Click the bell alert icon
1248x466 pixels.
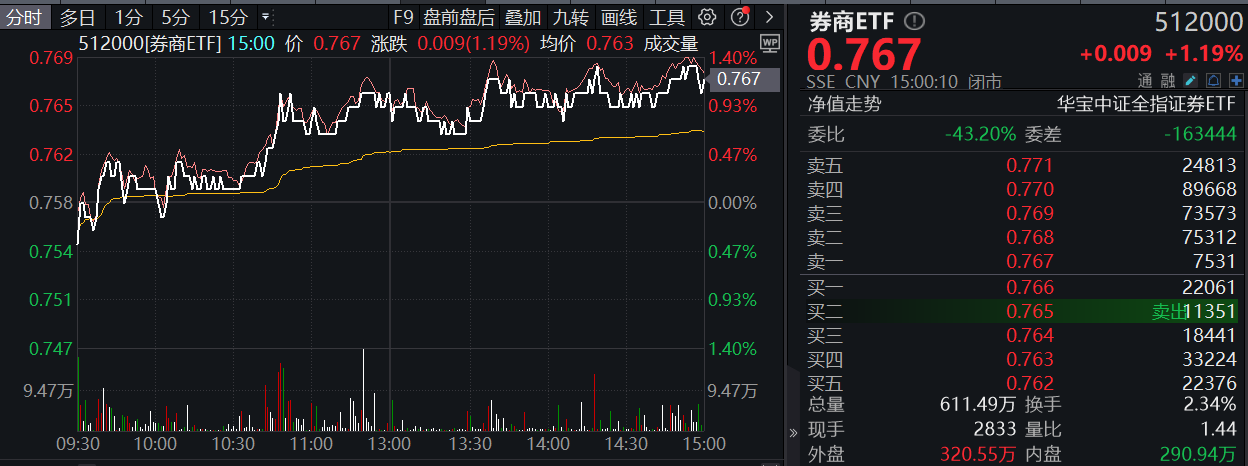pyautogui.click(x=1213, y=81)
